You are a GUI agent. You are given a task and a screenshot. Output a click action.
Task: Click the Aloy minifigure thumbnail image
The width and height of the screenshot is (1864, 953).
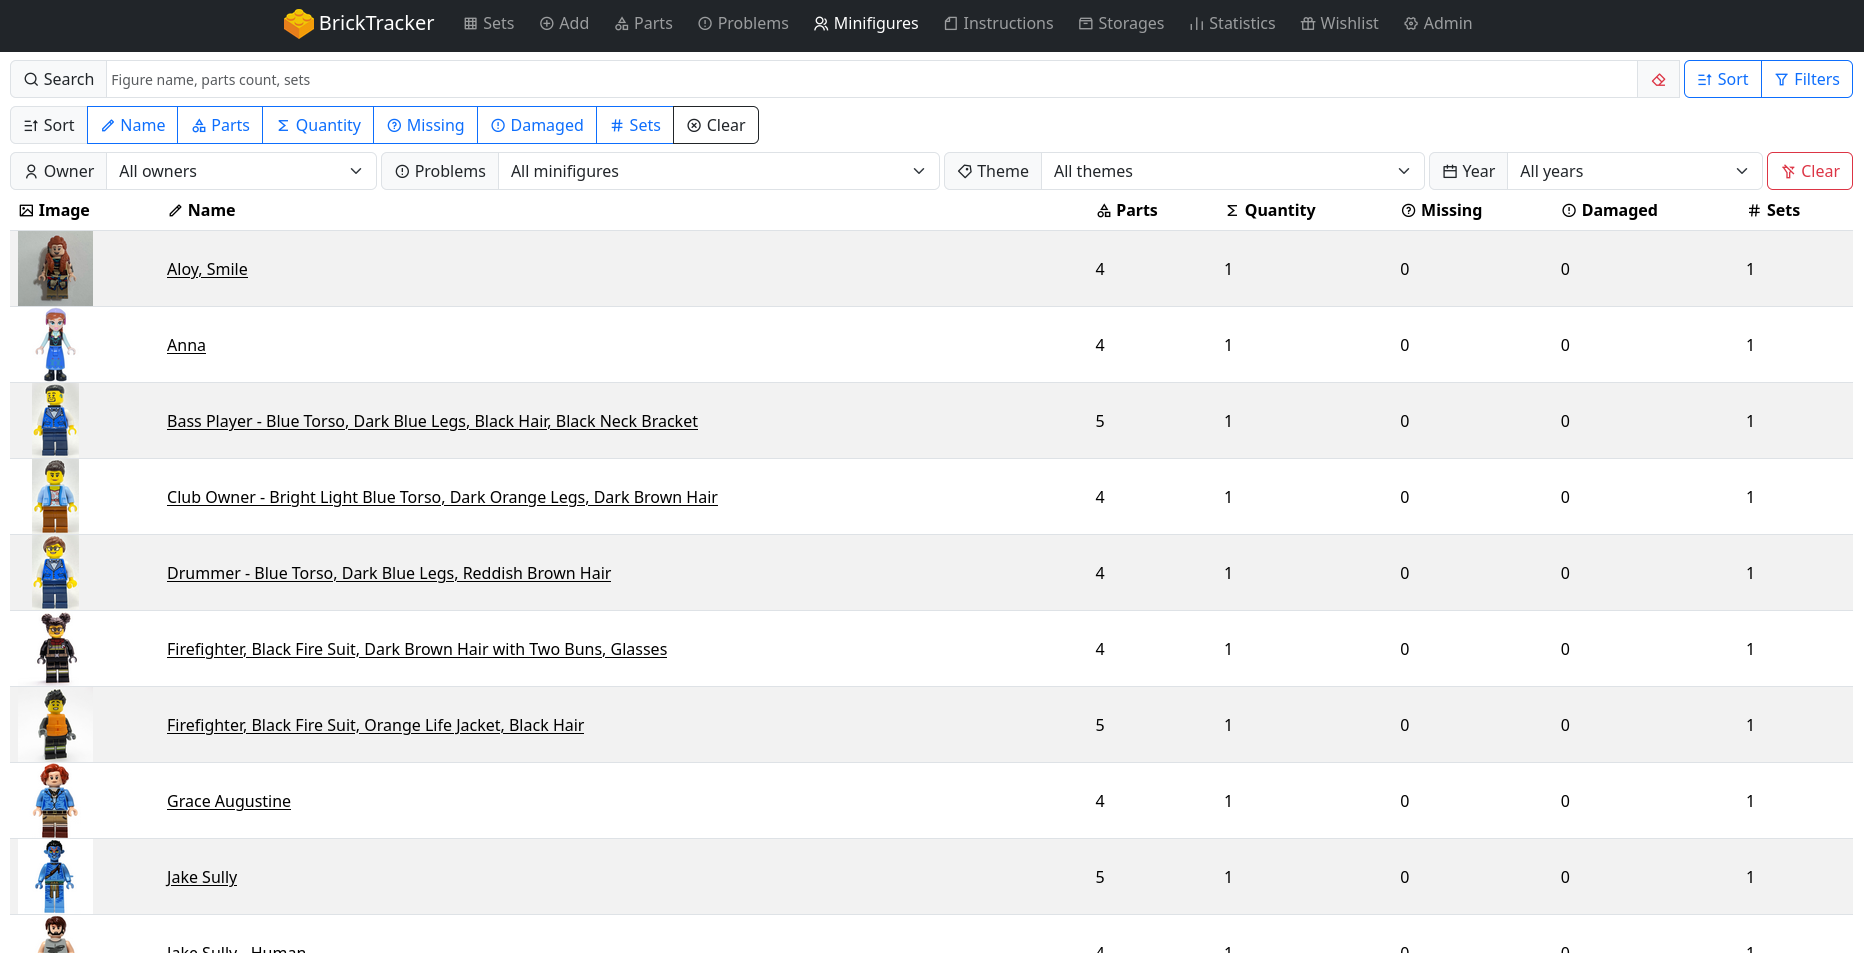coord(55,269)
